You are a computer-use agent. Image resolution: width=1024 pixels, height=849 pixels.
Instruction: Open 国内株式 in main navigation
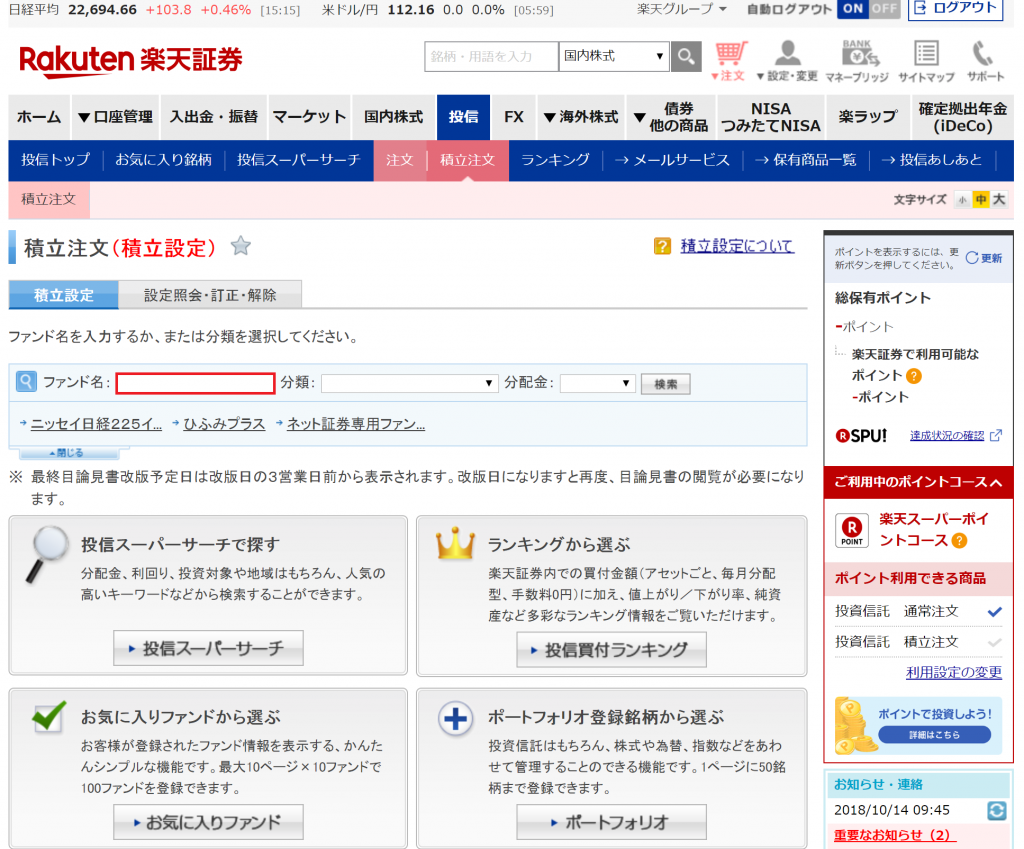394,117
